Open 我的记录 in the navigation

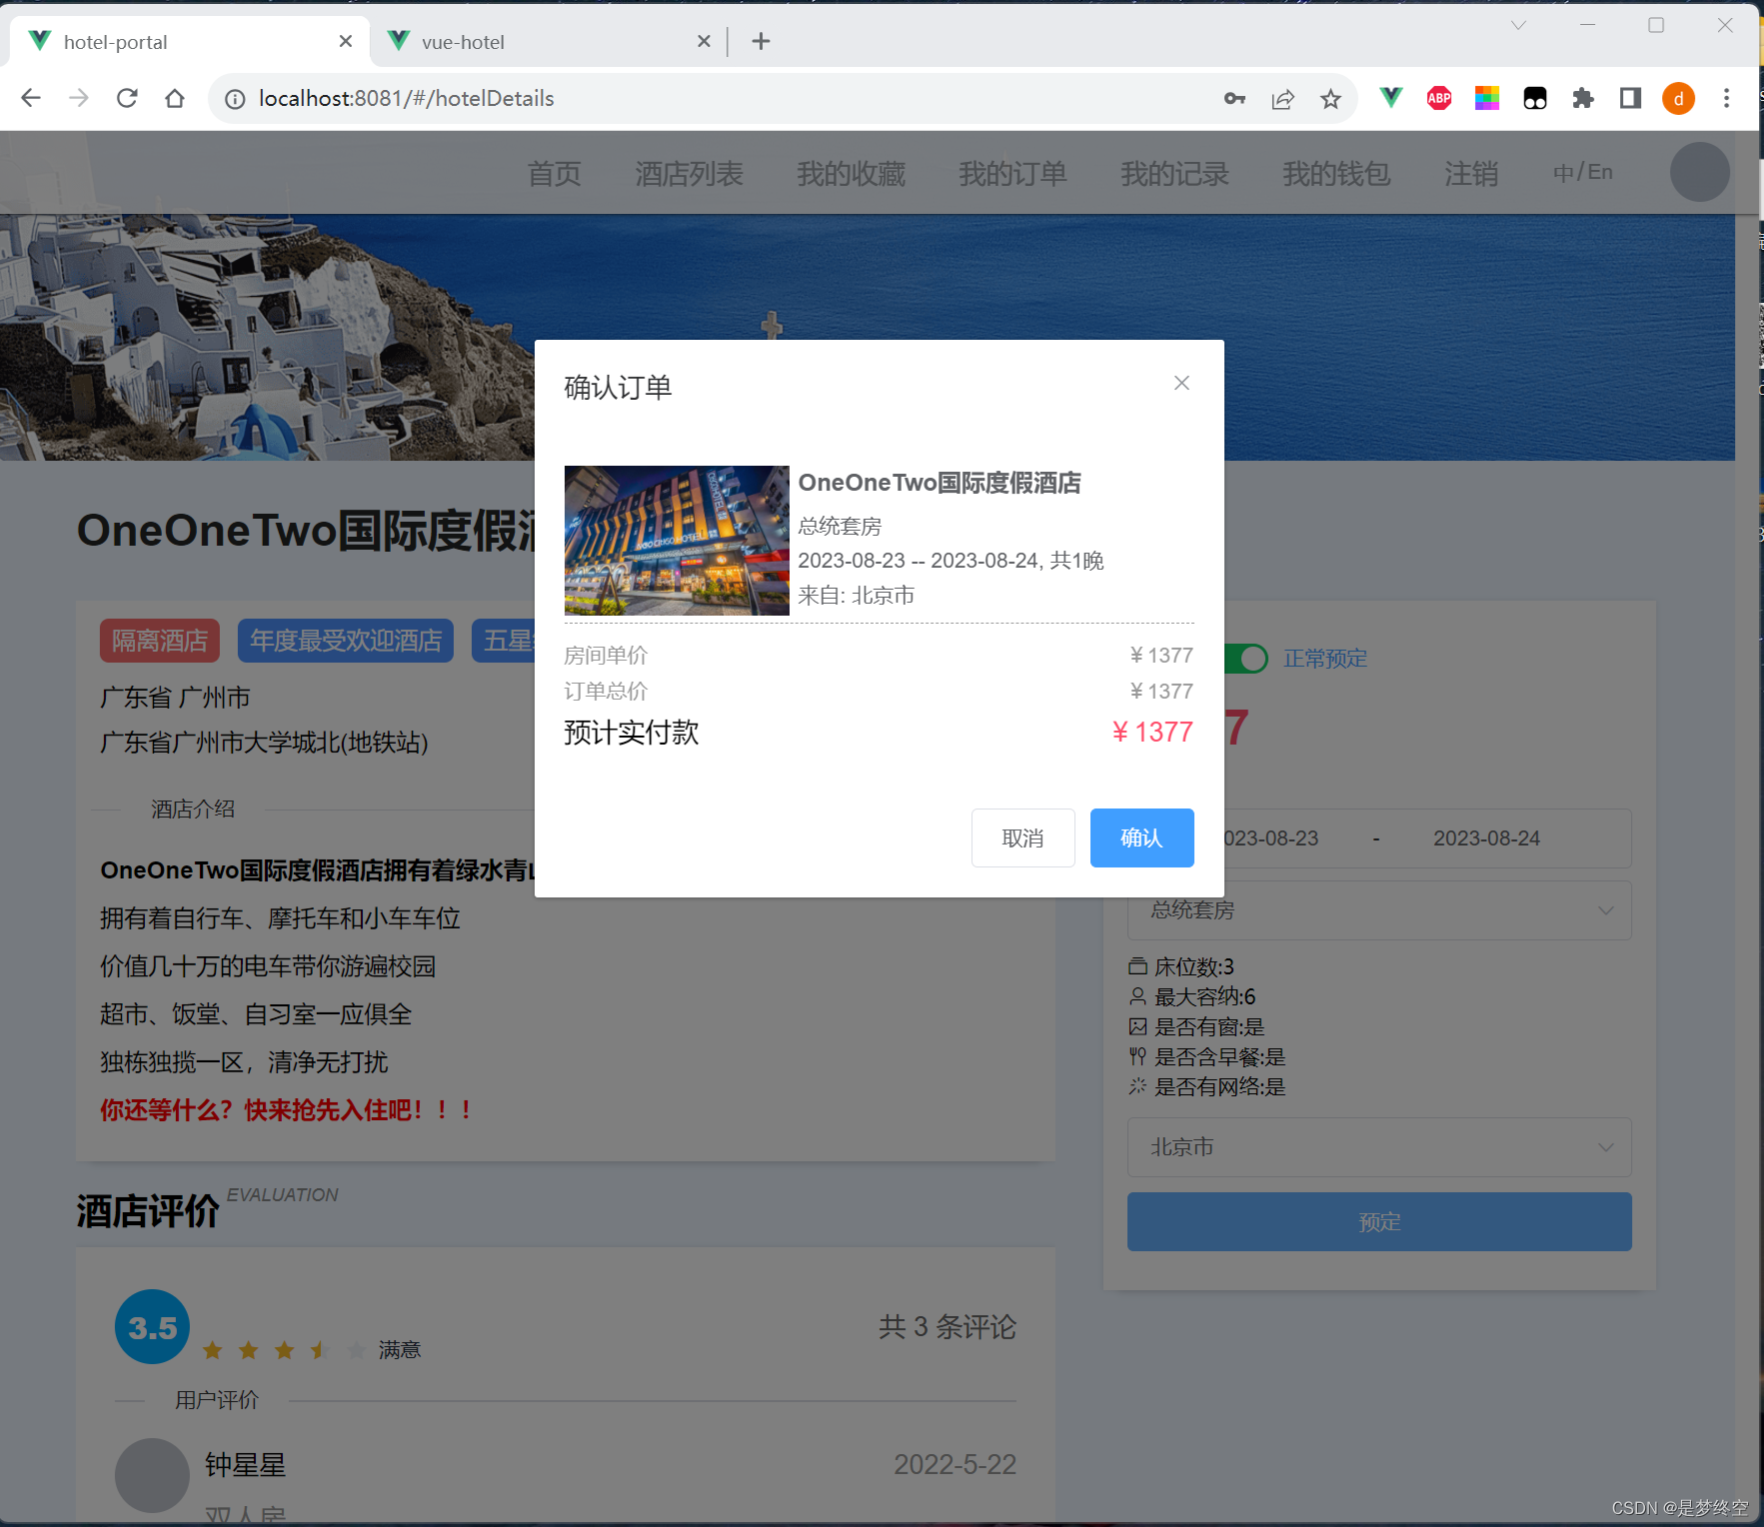(x=1175, y=173)
